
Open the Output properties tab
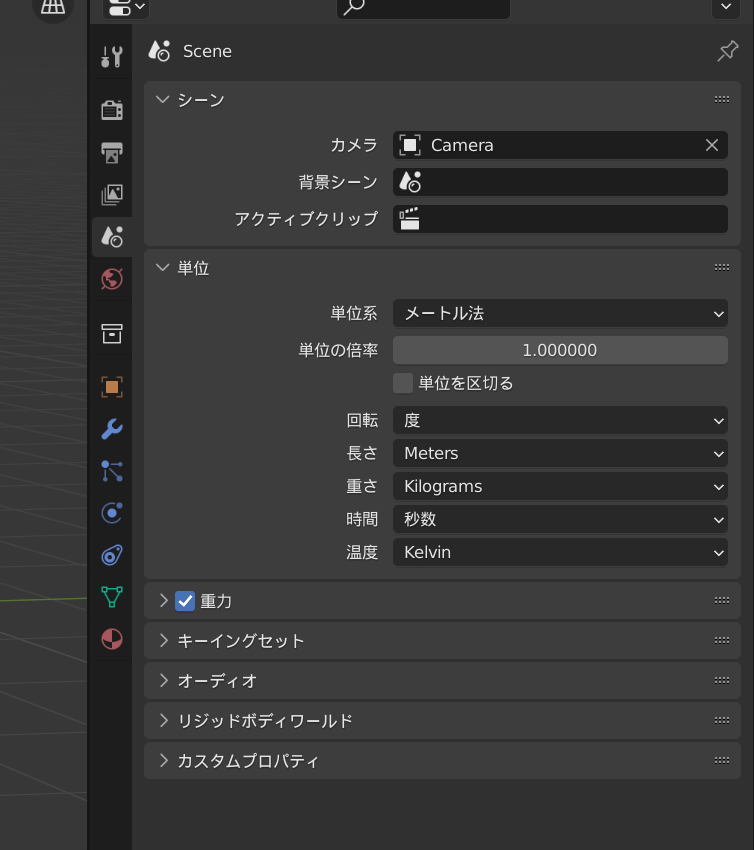112,152
